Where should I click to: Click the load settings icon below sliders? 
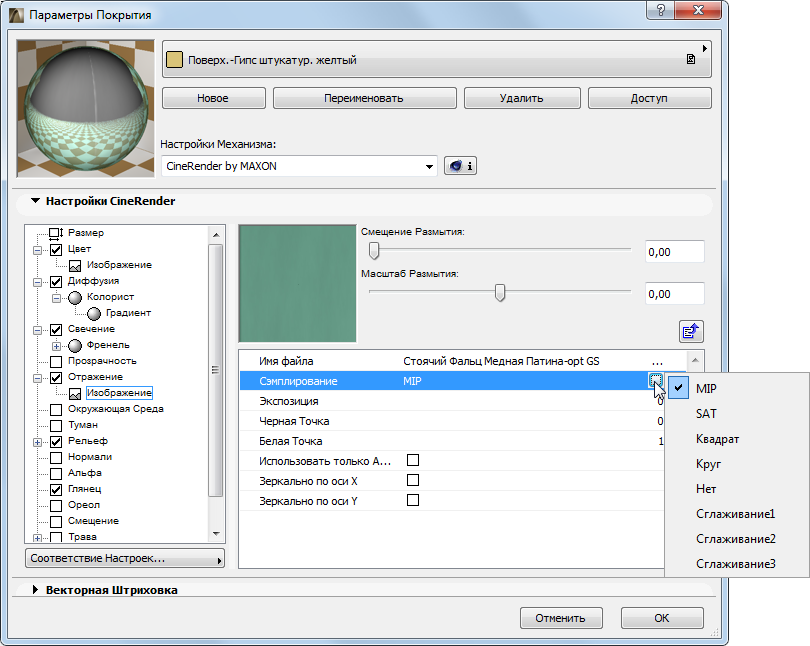point(691,332)
